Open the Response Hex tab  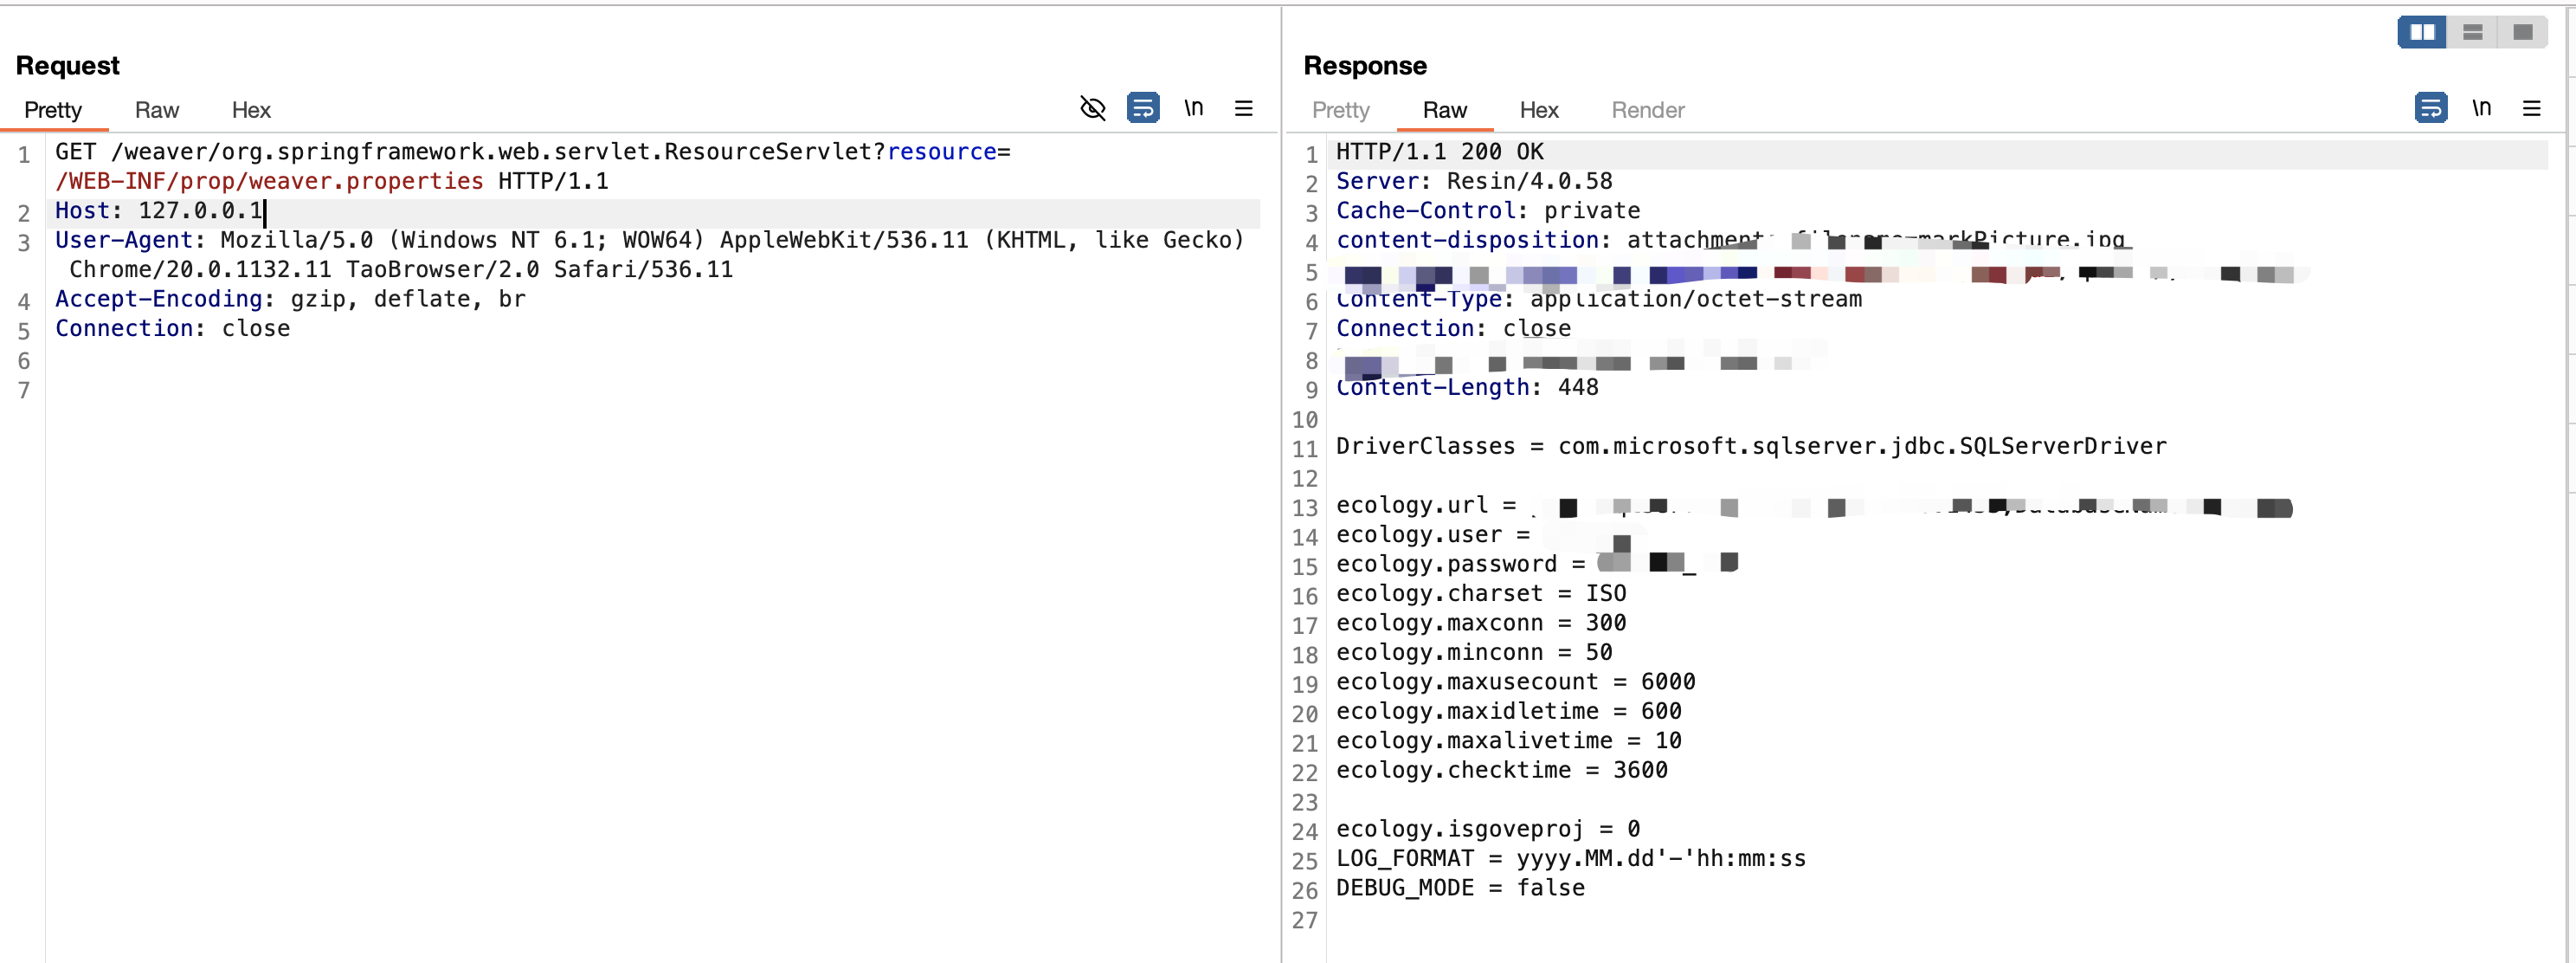click(1539, 110)
